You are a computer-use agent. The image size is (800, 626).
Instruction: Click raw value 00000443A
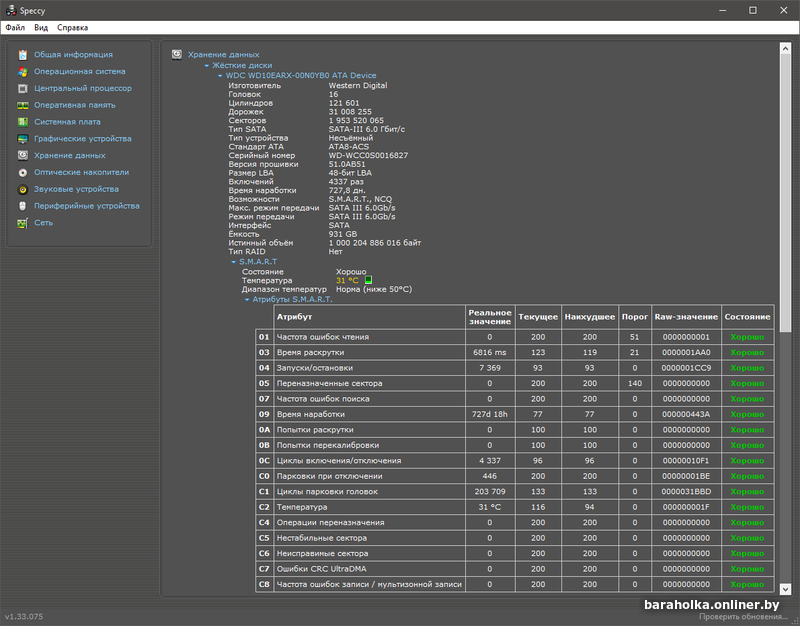coord(686,414)
